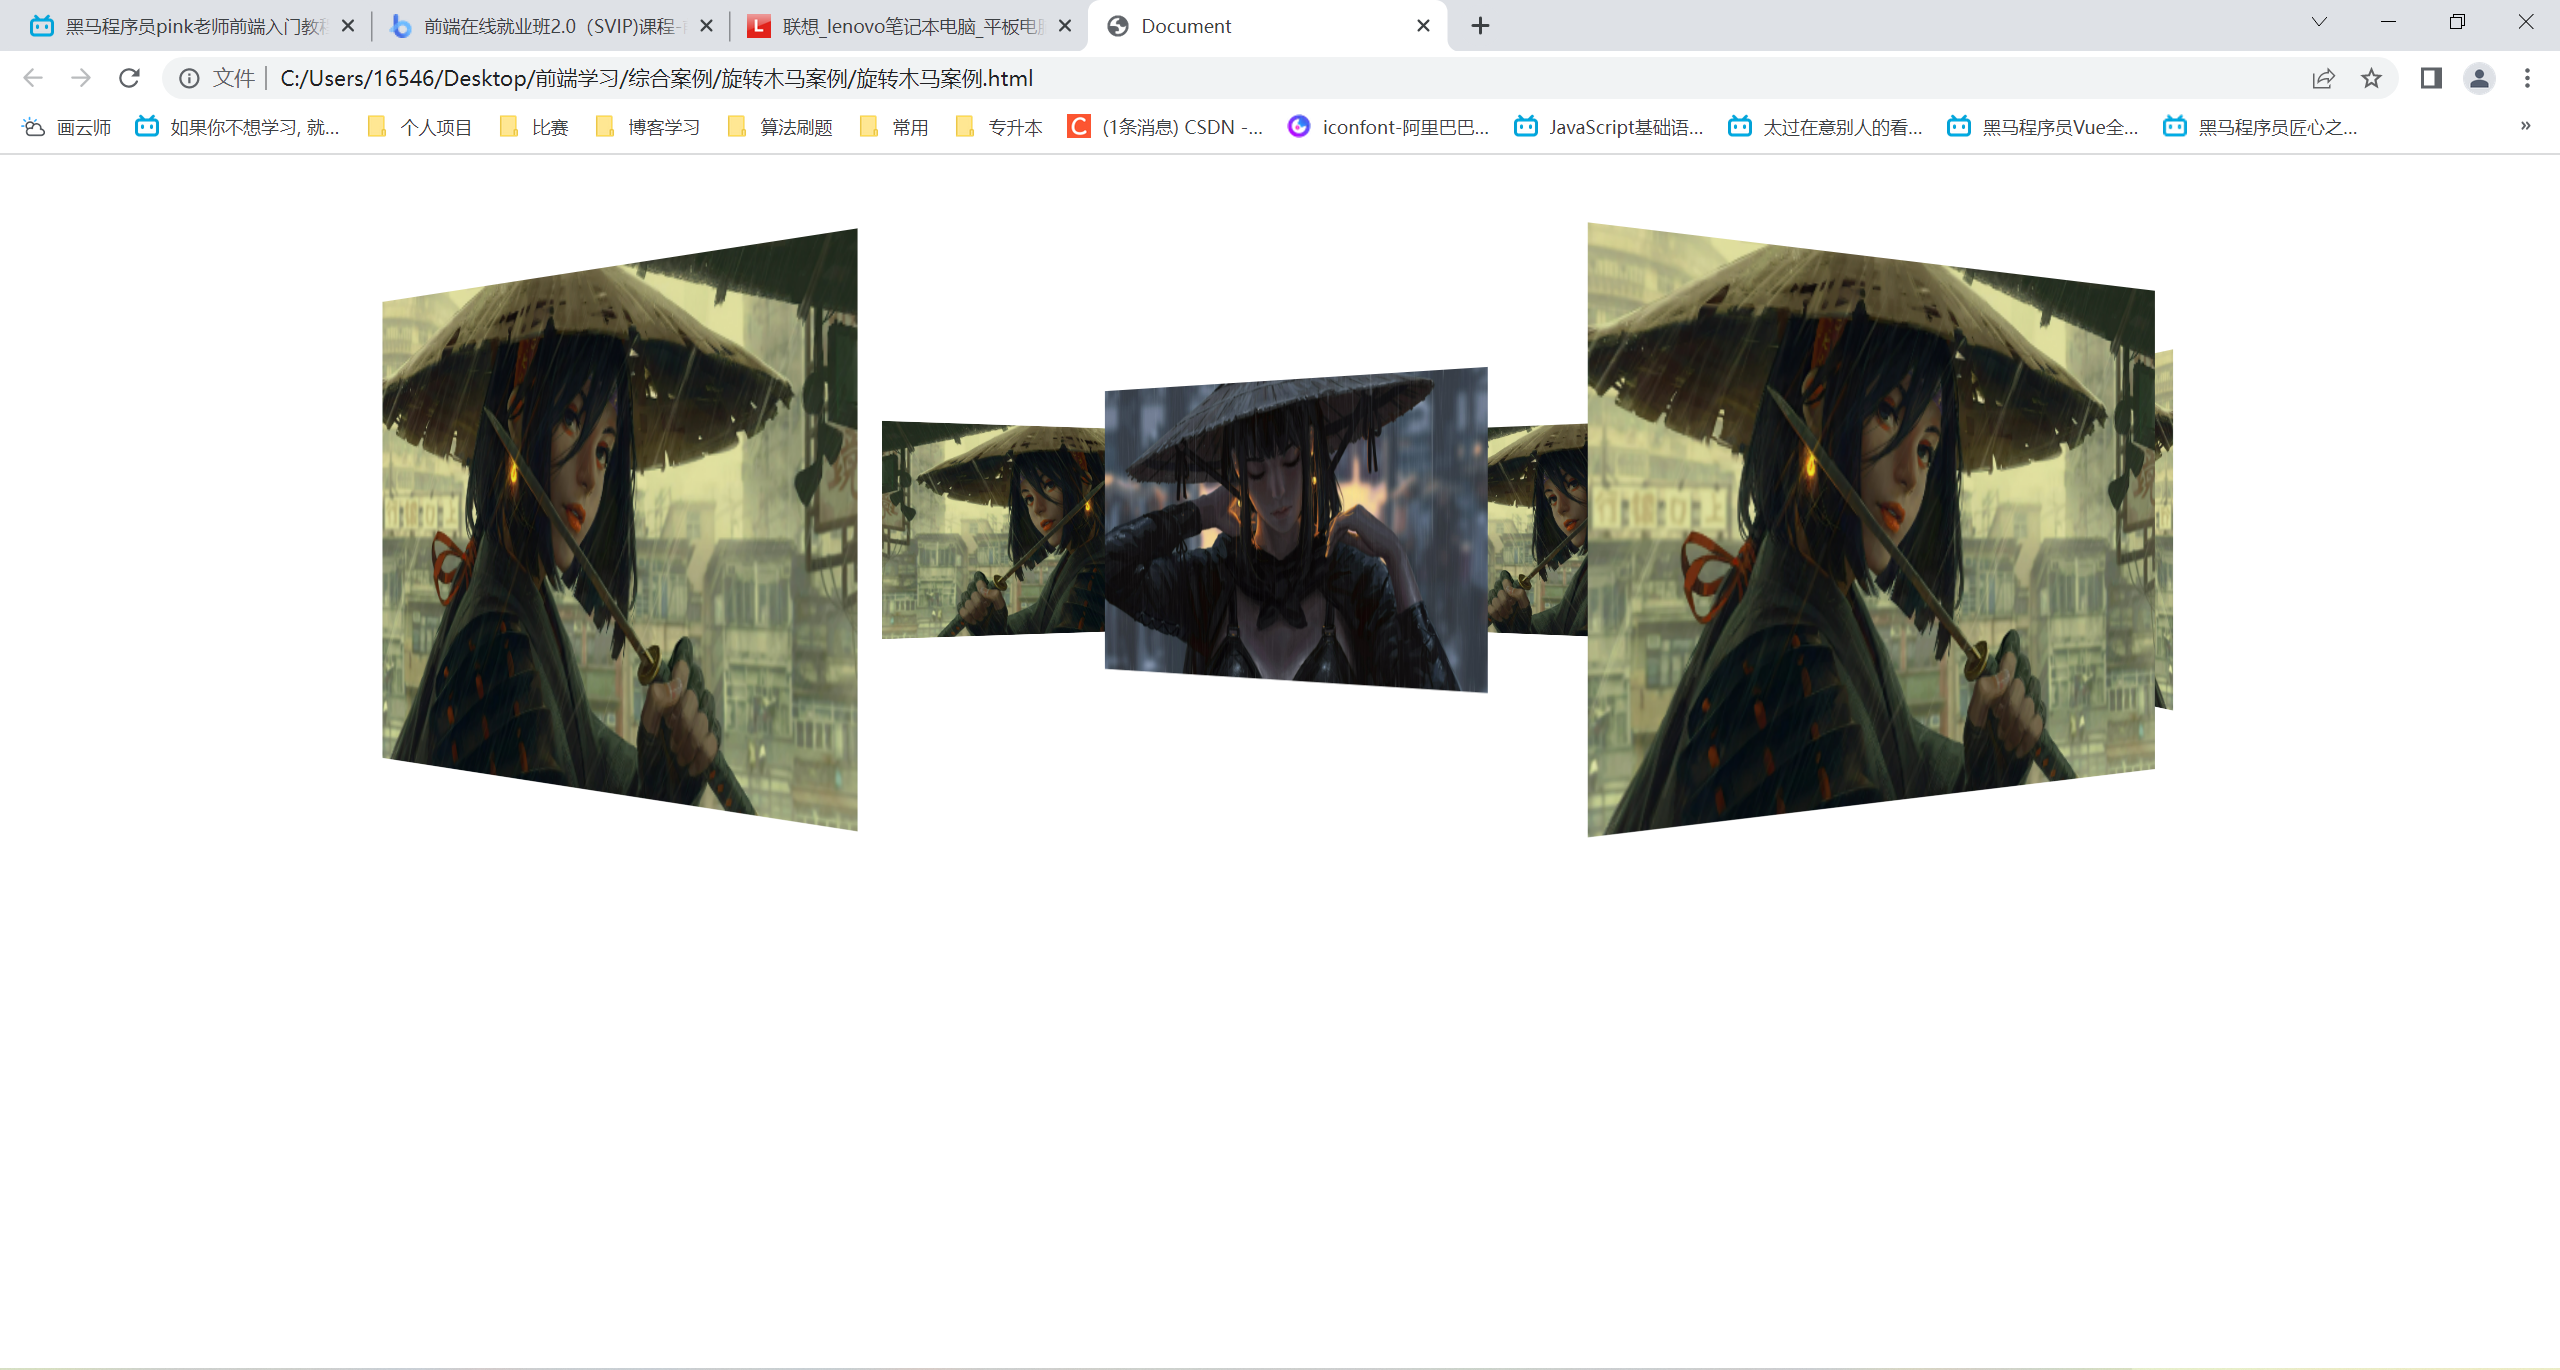Open the user profile avatar
2560x1370 pixels.
point(2479,78)
